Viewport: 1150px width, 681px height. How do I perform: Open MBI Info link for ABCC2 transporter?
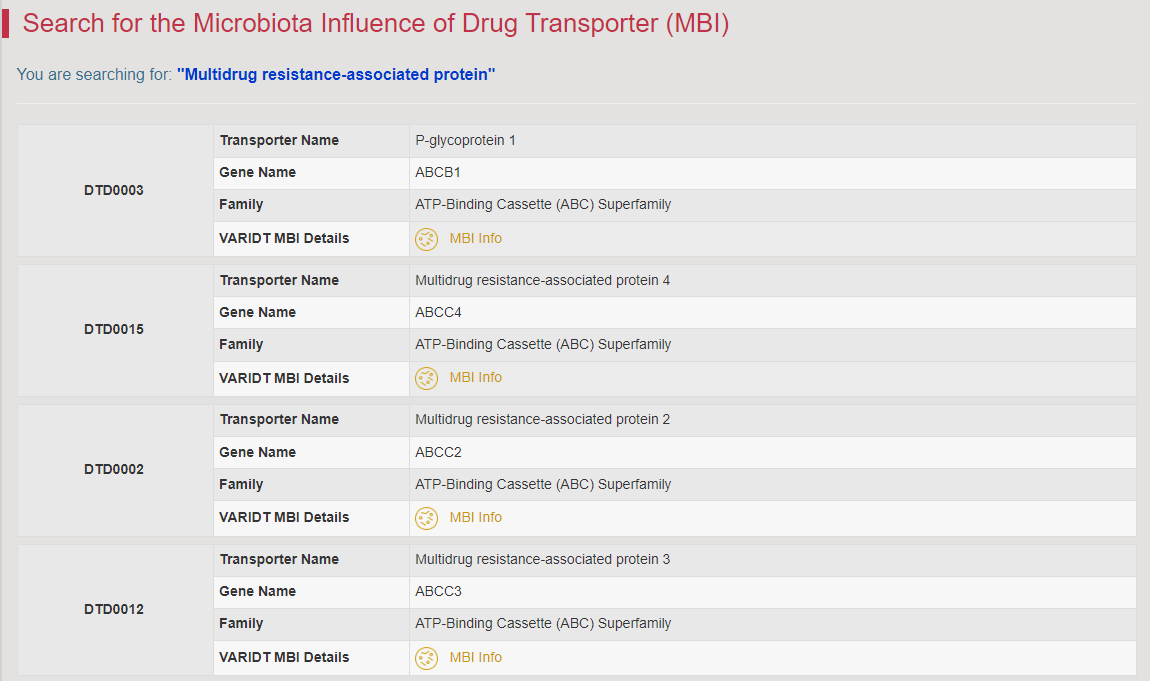point(475,518)
